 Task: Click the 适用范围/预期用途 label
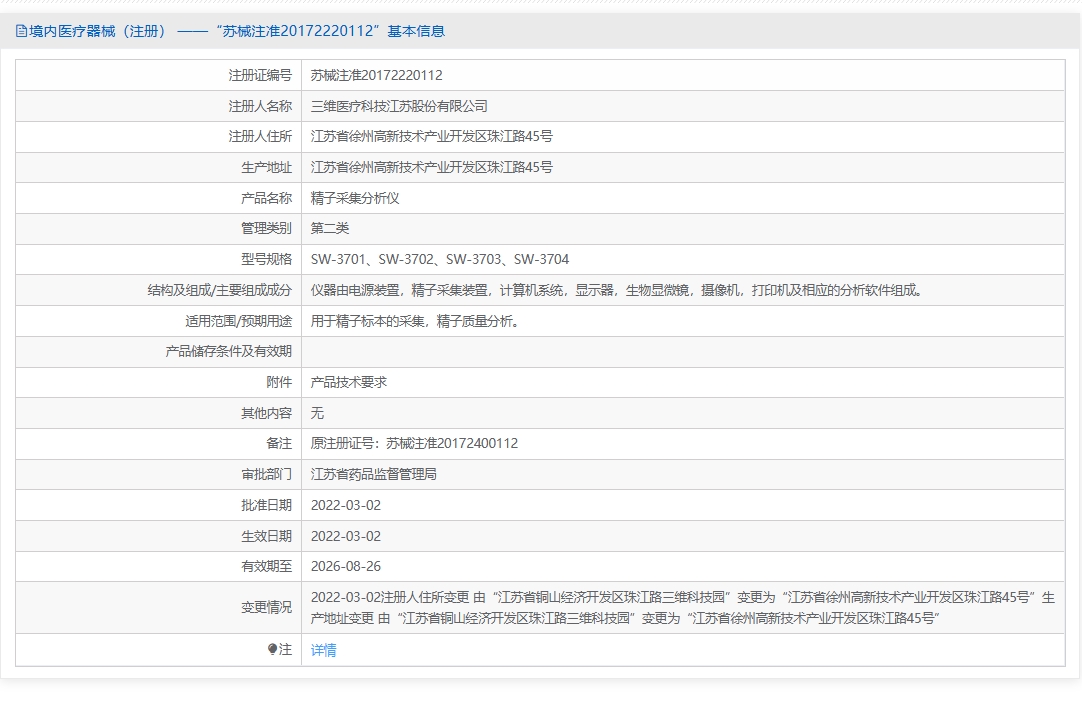click(238, 321)
